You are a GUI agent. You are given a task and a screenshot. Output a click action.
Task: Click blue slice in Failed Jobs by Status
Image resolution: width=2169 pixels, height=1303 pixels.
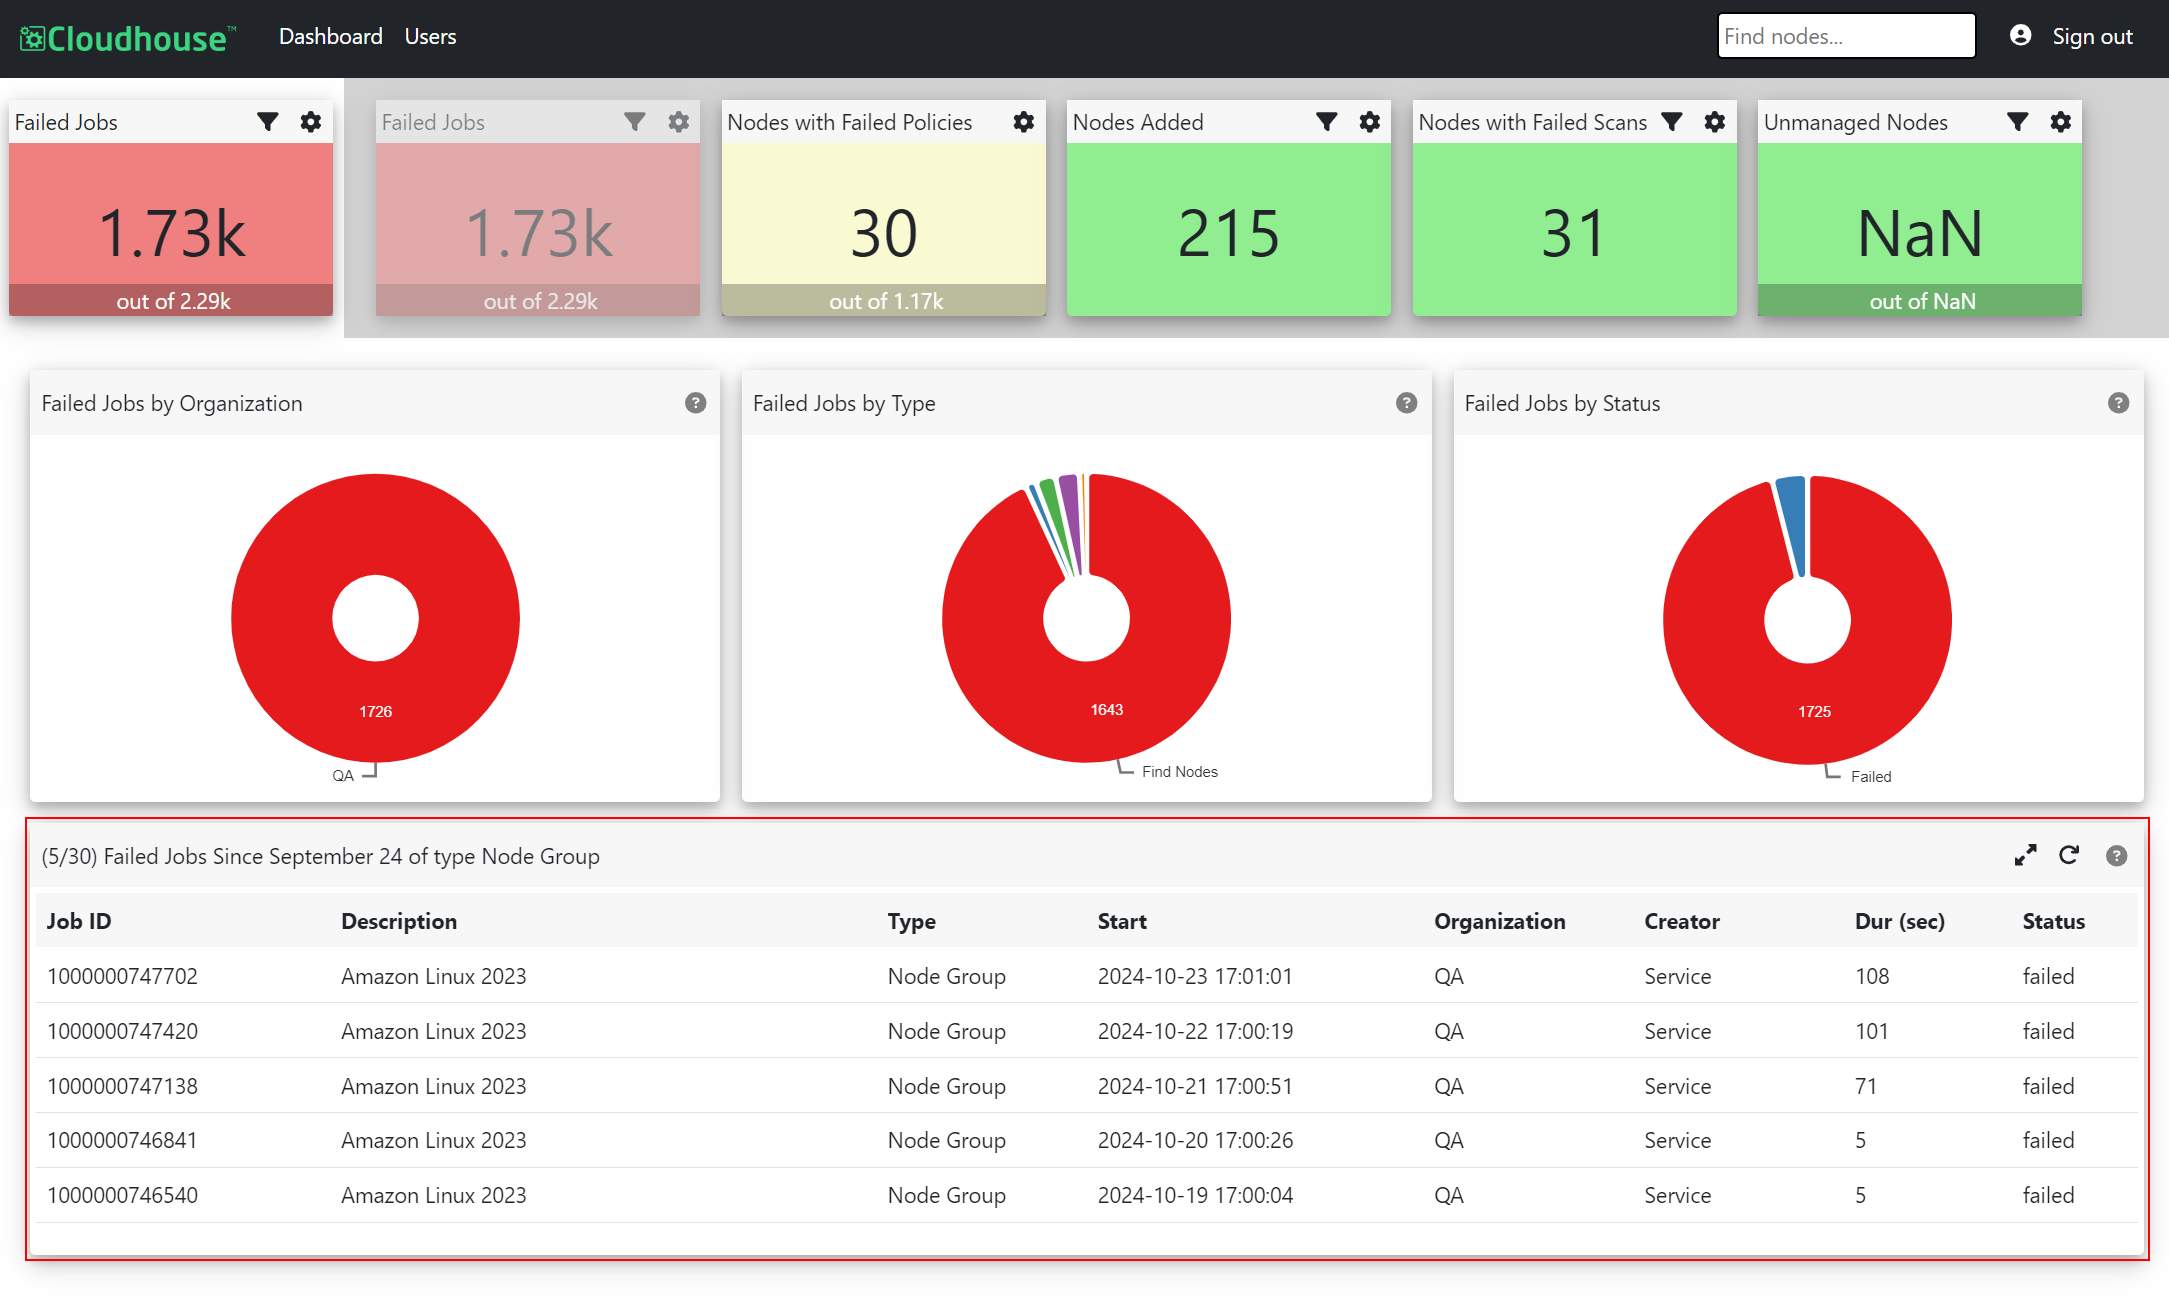[x=1793, y=520]
